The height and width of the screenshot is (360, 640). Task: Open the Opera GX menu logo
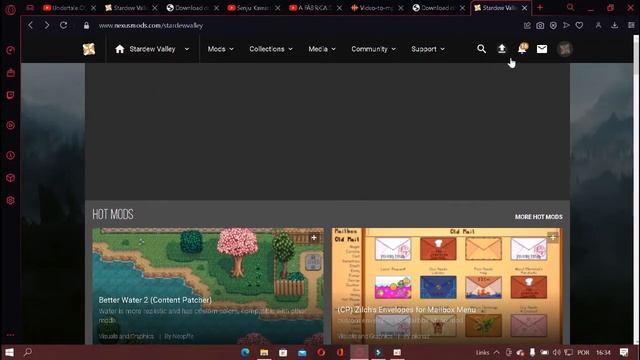pyautogui.click(x=11, y=9)
